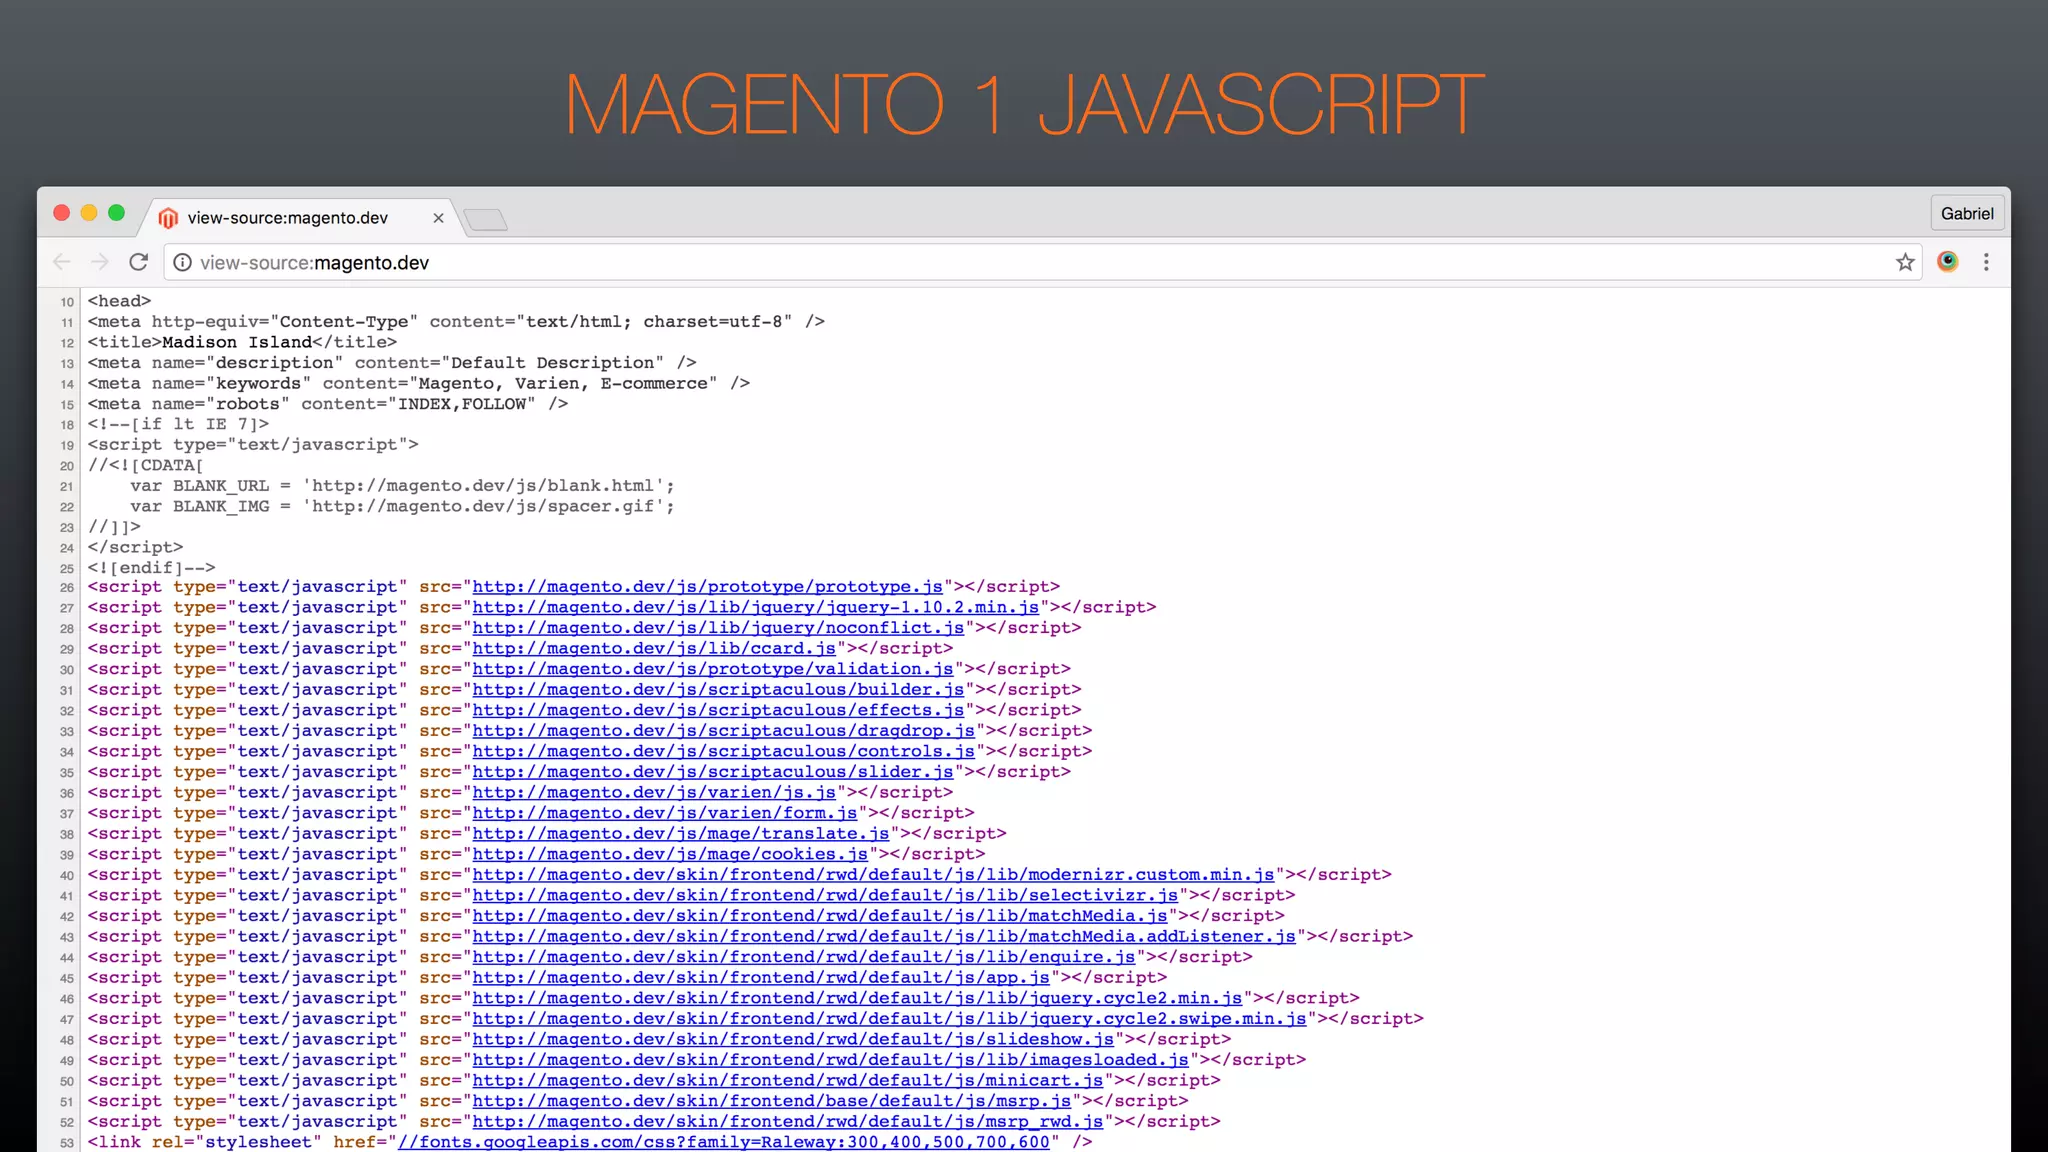Open the jquery.cycle2.min.js link

coord(858,998)
